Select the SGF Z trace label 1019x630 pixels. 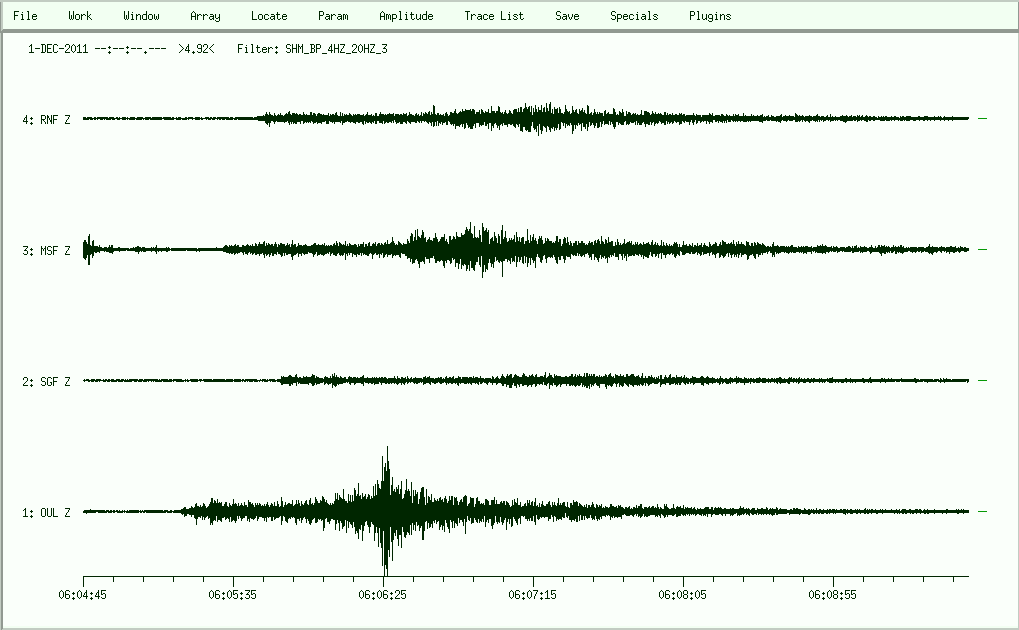pyautogui.click(x=46, y=382)
